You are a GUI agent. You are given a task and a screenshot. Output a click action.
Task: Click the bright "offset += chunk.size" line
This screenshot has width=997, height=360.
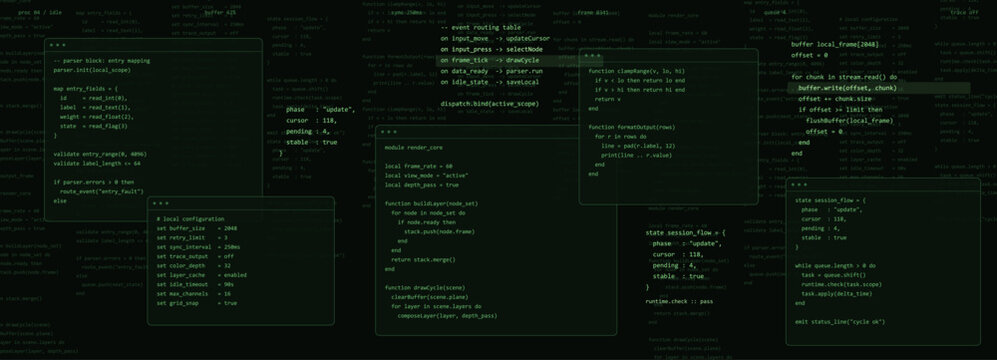click(835, 99)
